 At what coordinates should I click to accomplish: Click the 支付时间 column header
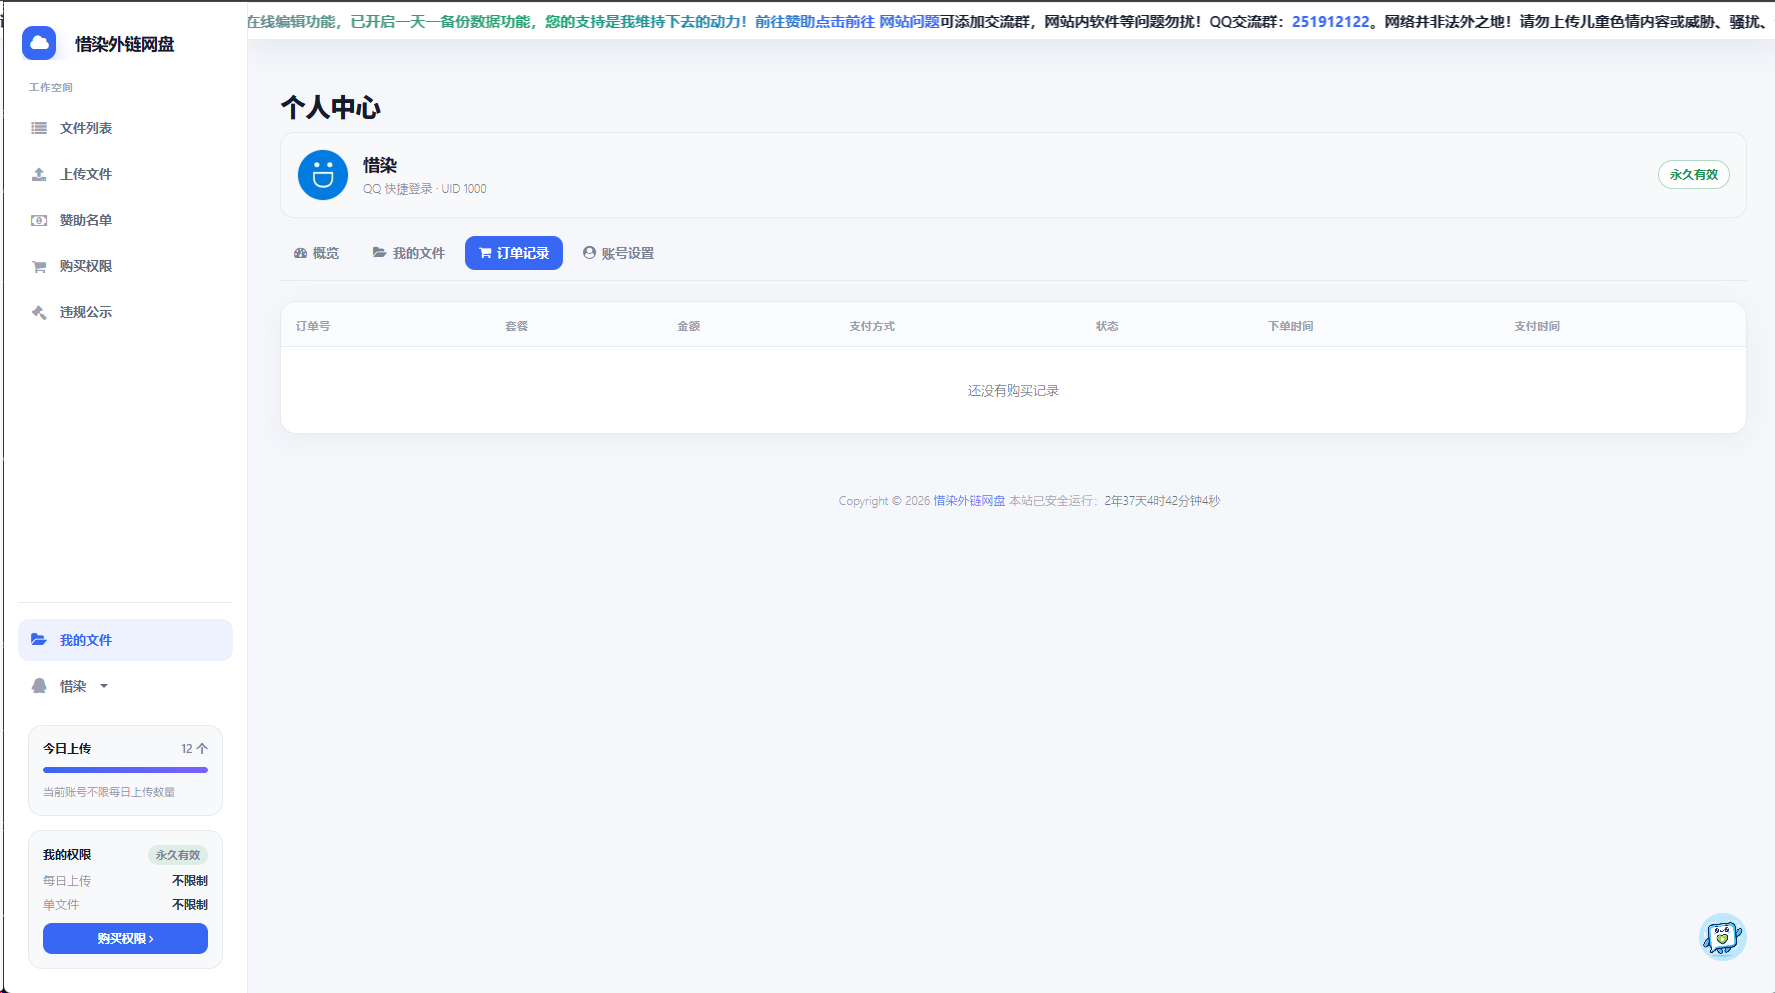pyautogui.click(x=1537, y=326)
